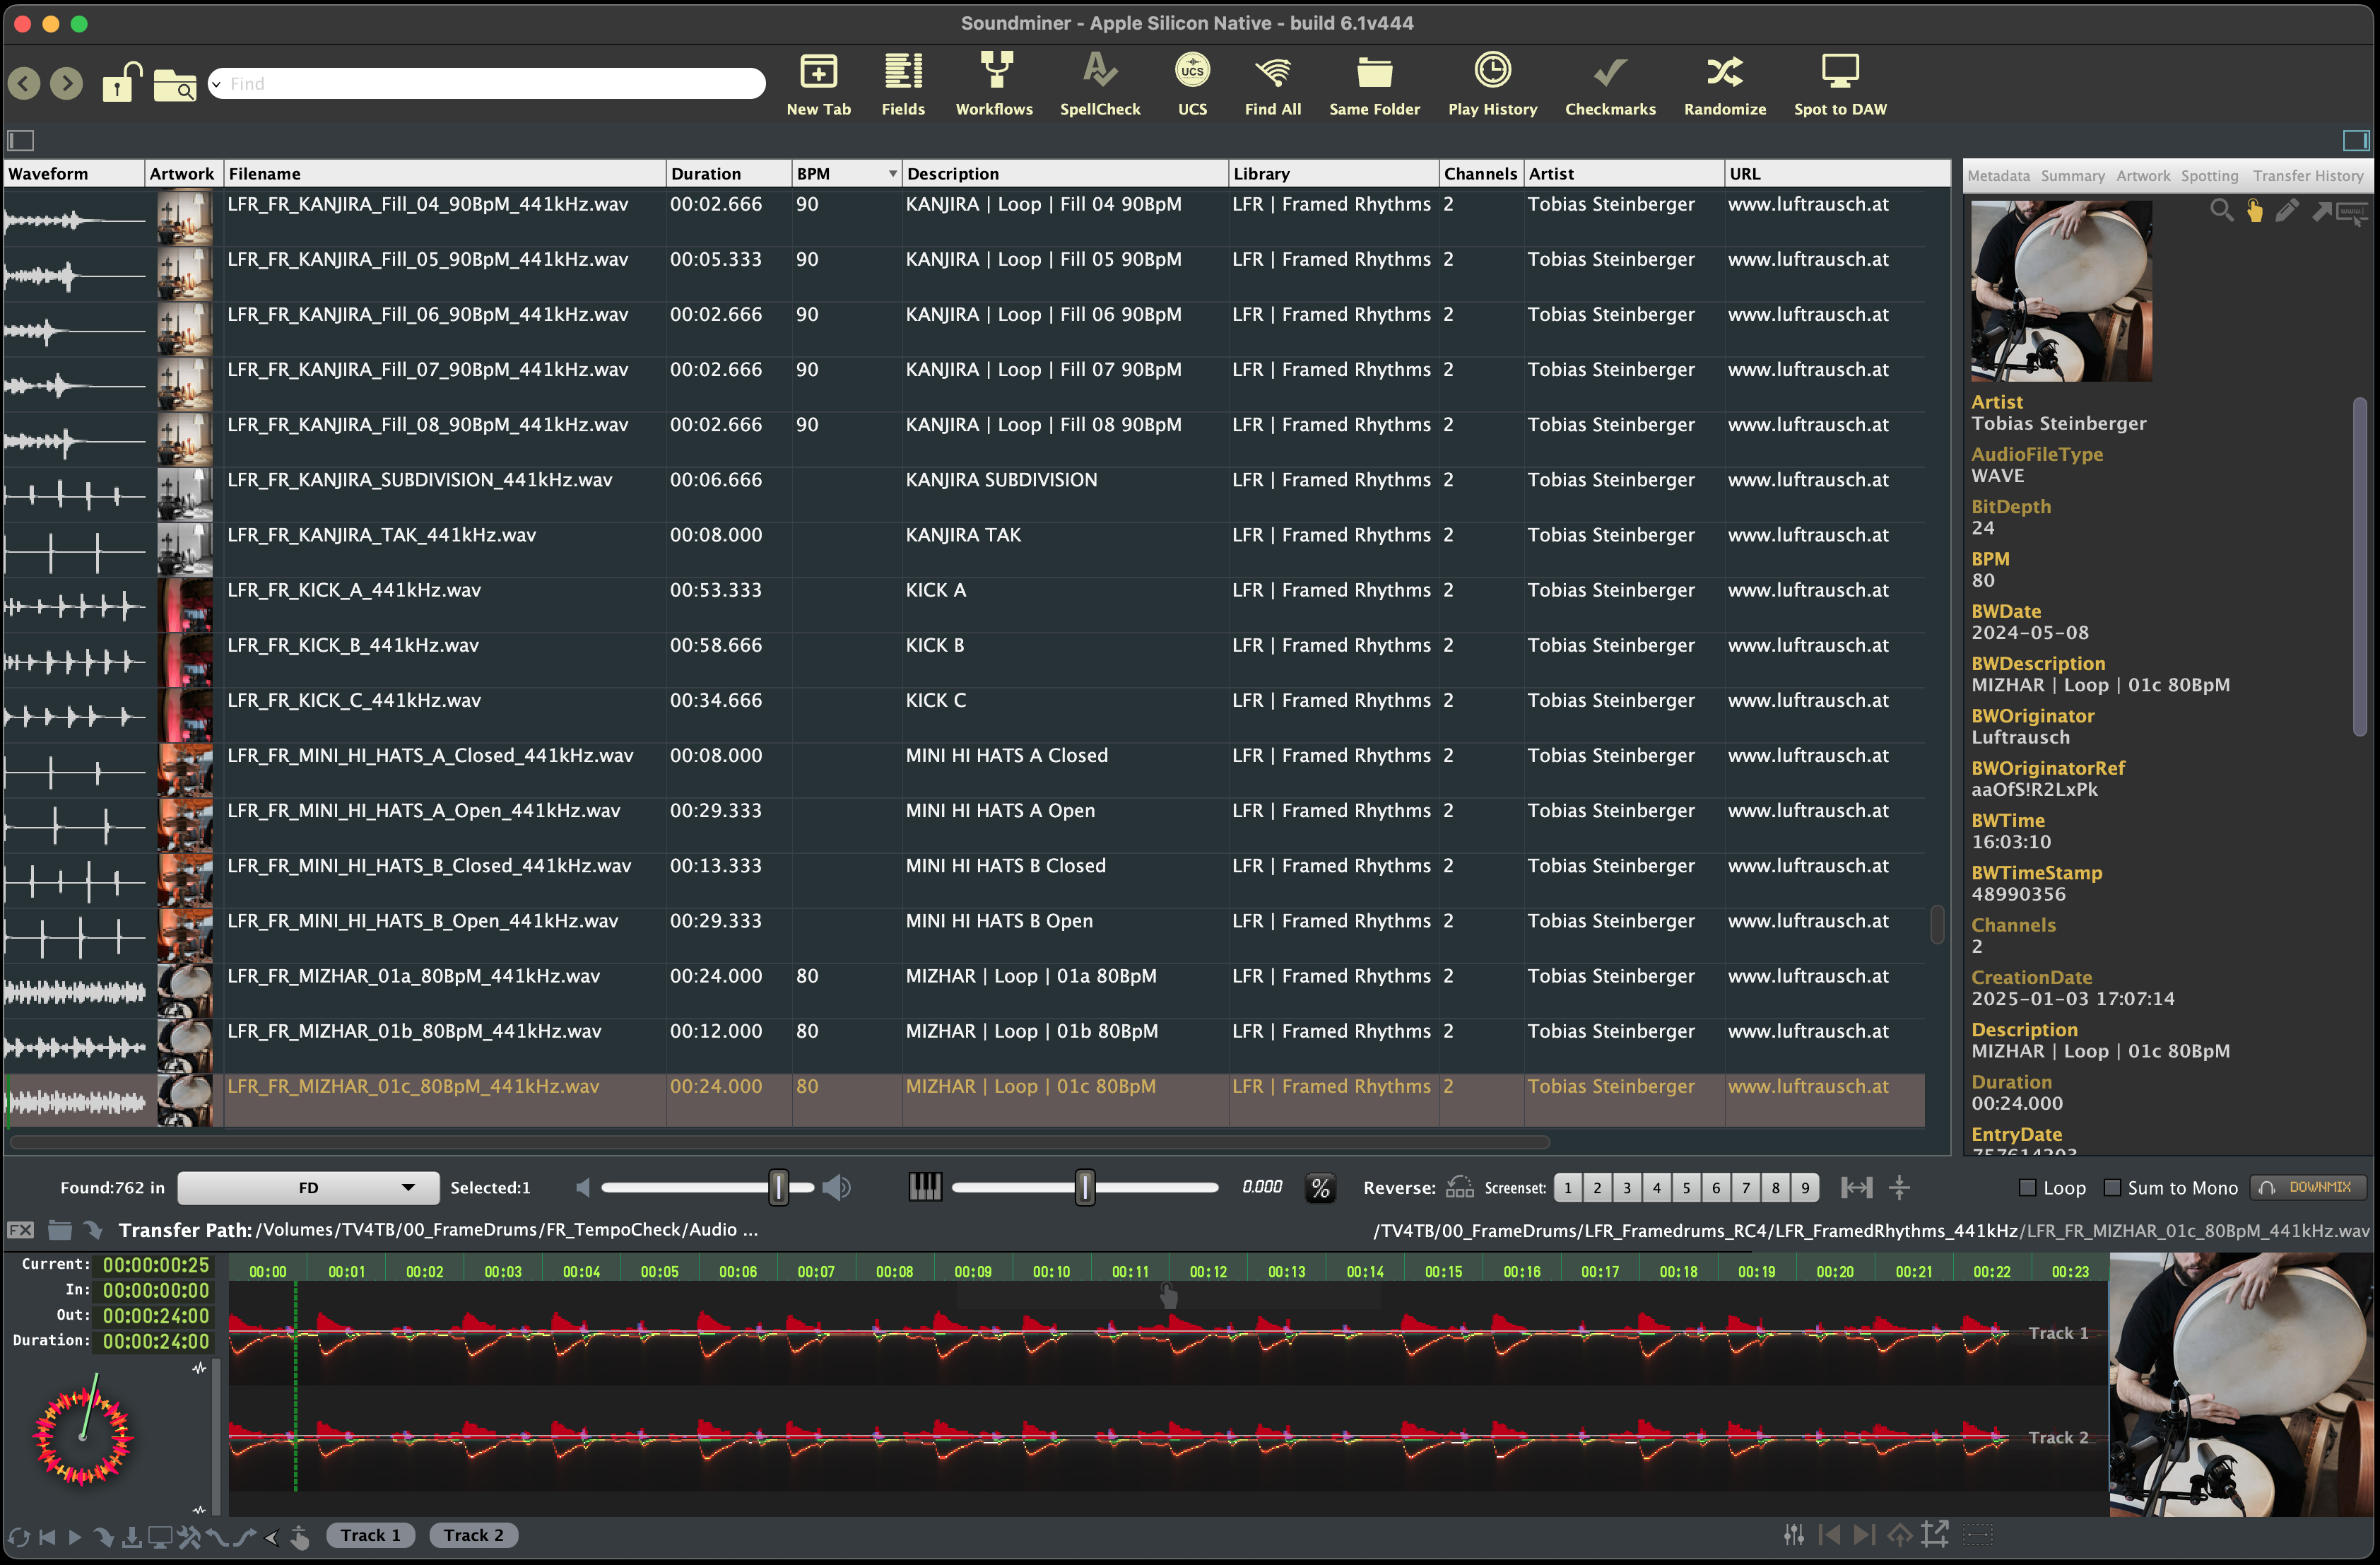Enable the Sum to Mono checkbox
This screenshot has height=1565, width=2380.
click(2112, 1187)
